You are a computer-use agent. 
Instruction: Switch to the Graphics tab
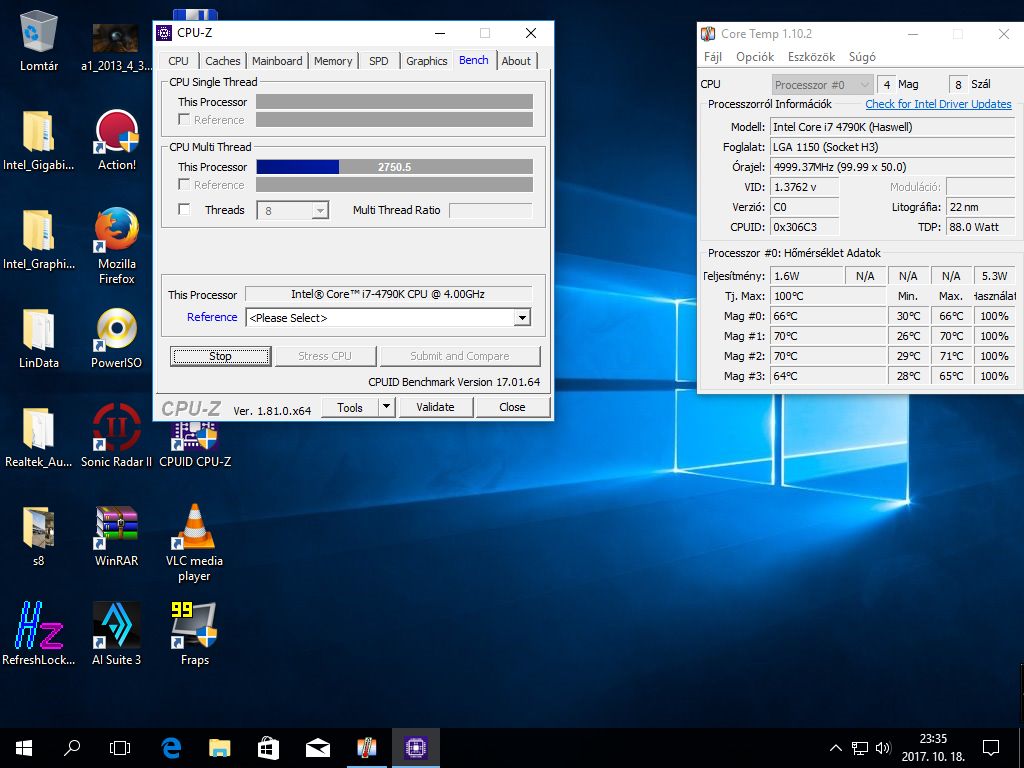[426, 61]
